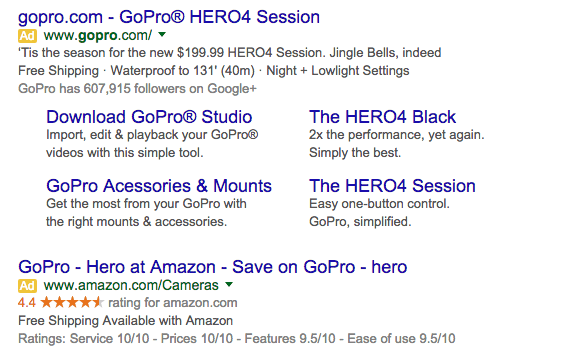Click the 4.4 rating number

27,303
